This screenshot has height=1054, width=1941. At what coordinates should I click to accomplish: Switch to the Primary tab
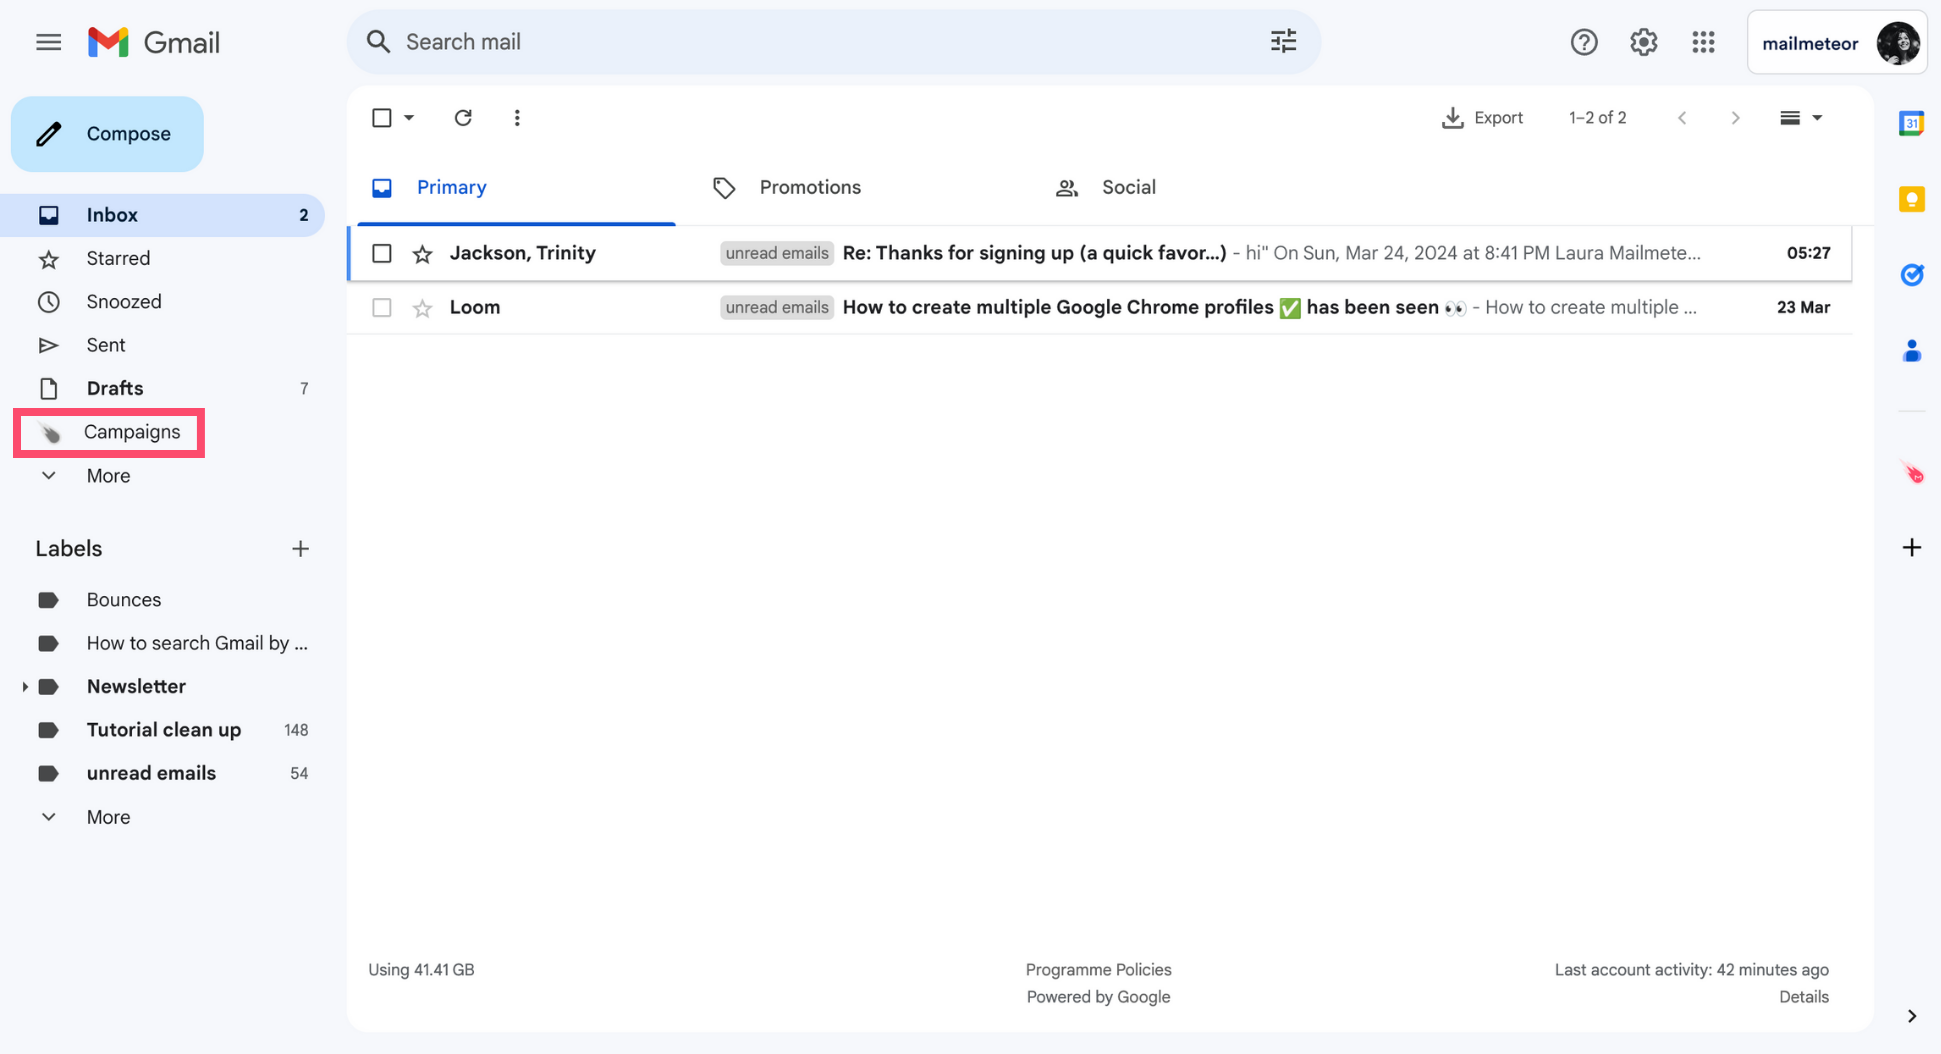(x=517, y=188)
